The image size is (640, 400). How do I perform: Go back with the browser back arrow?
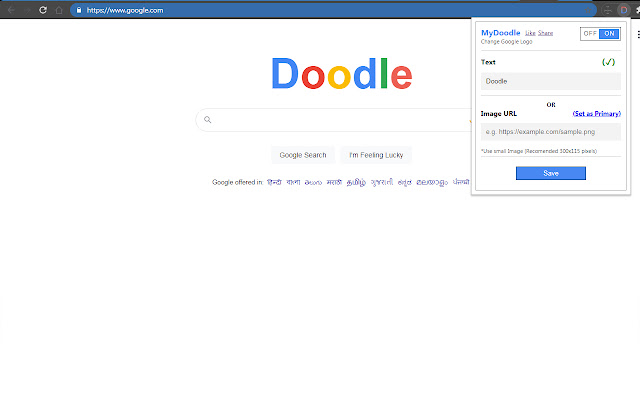click(11, 10)
